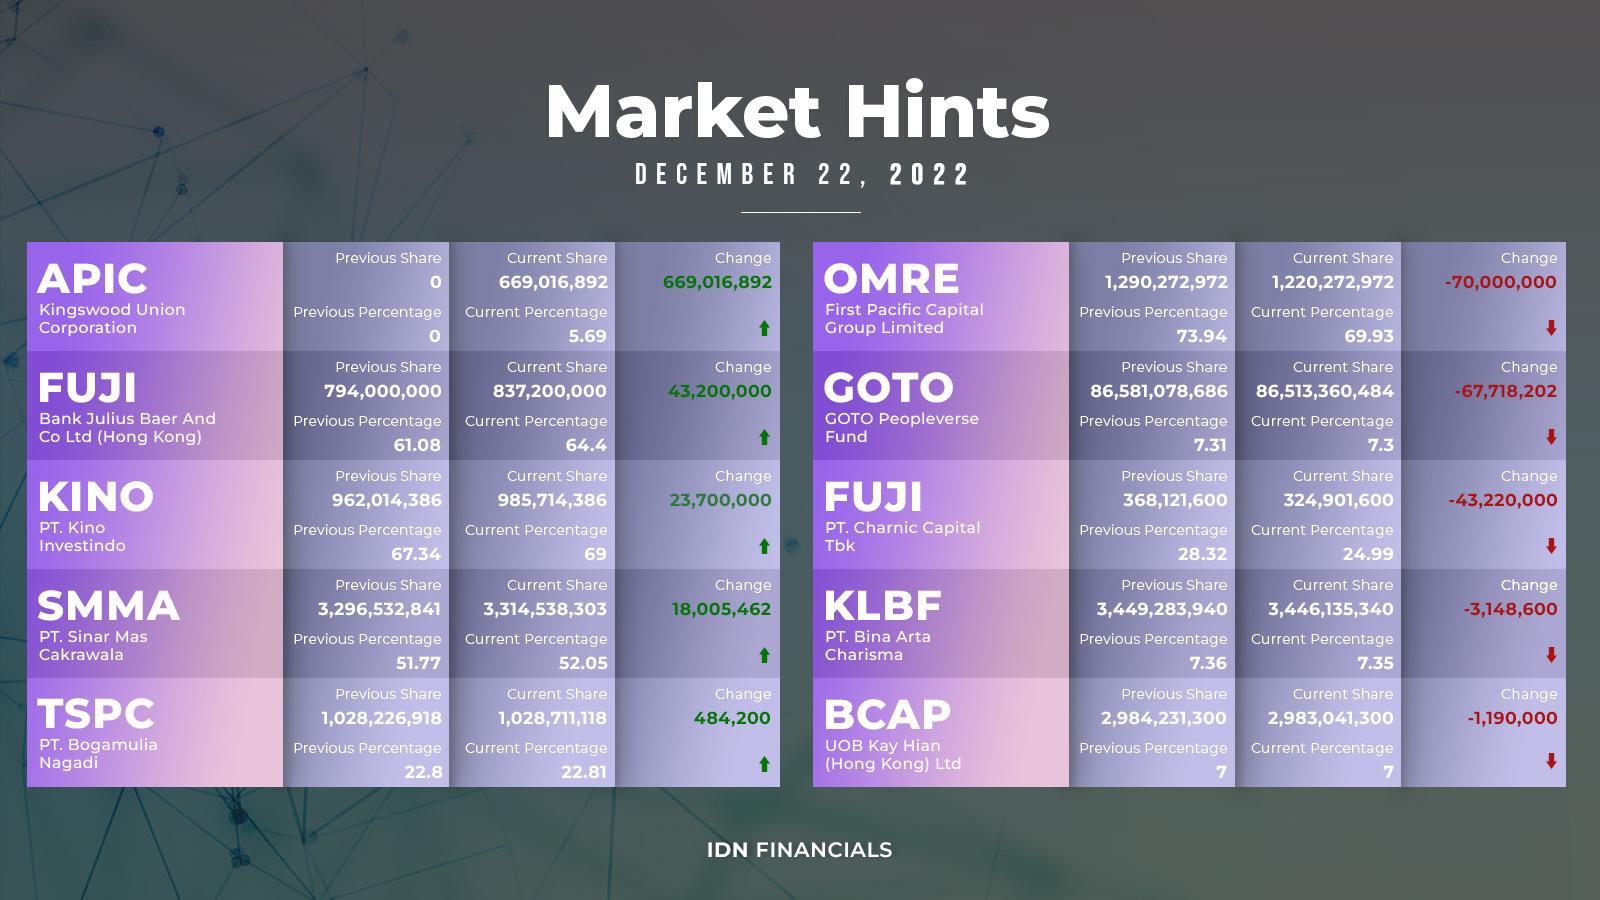Click the red down arrow for GOTO

(1551, 437)
